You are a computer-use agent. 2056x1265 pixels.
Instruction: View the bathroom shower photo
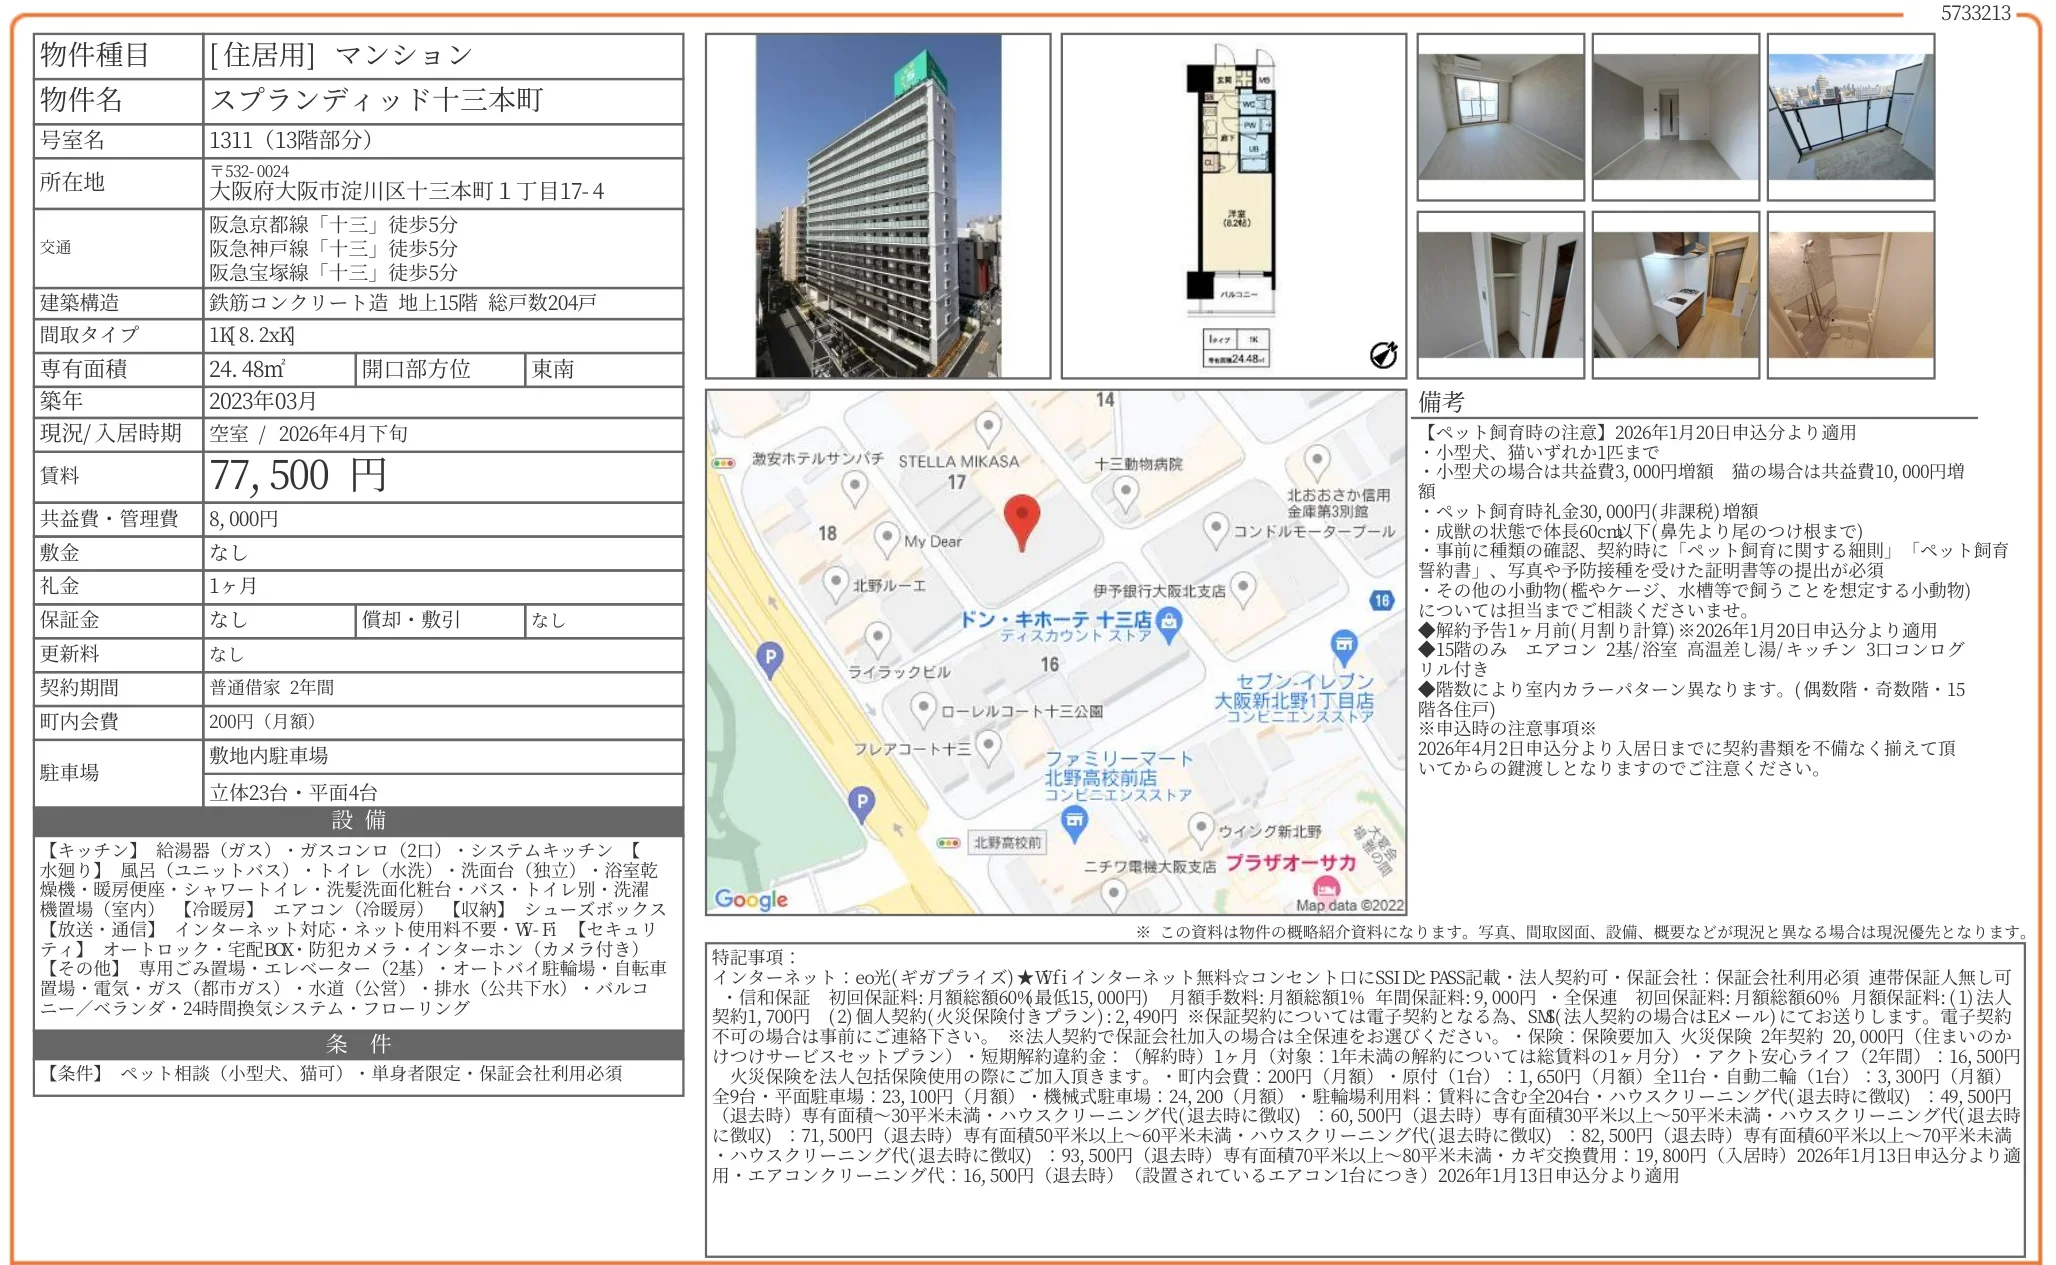click(x=1850, y=295)
